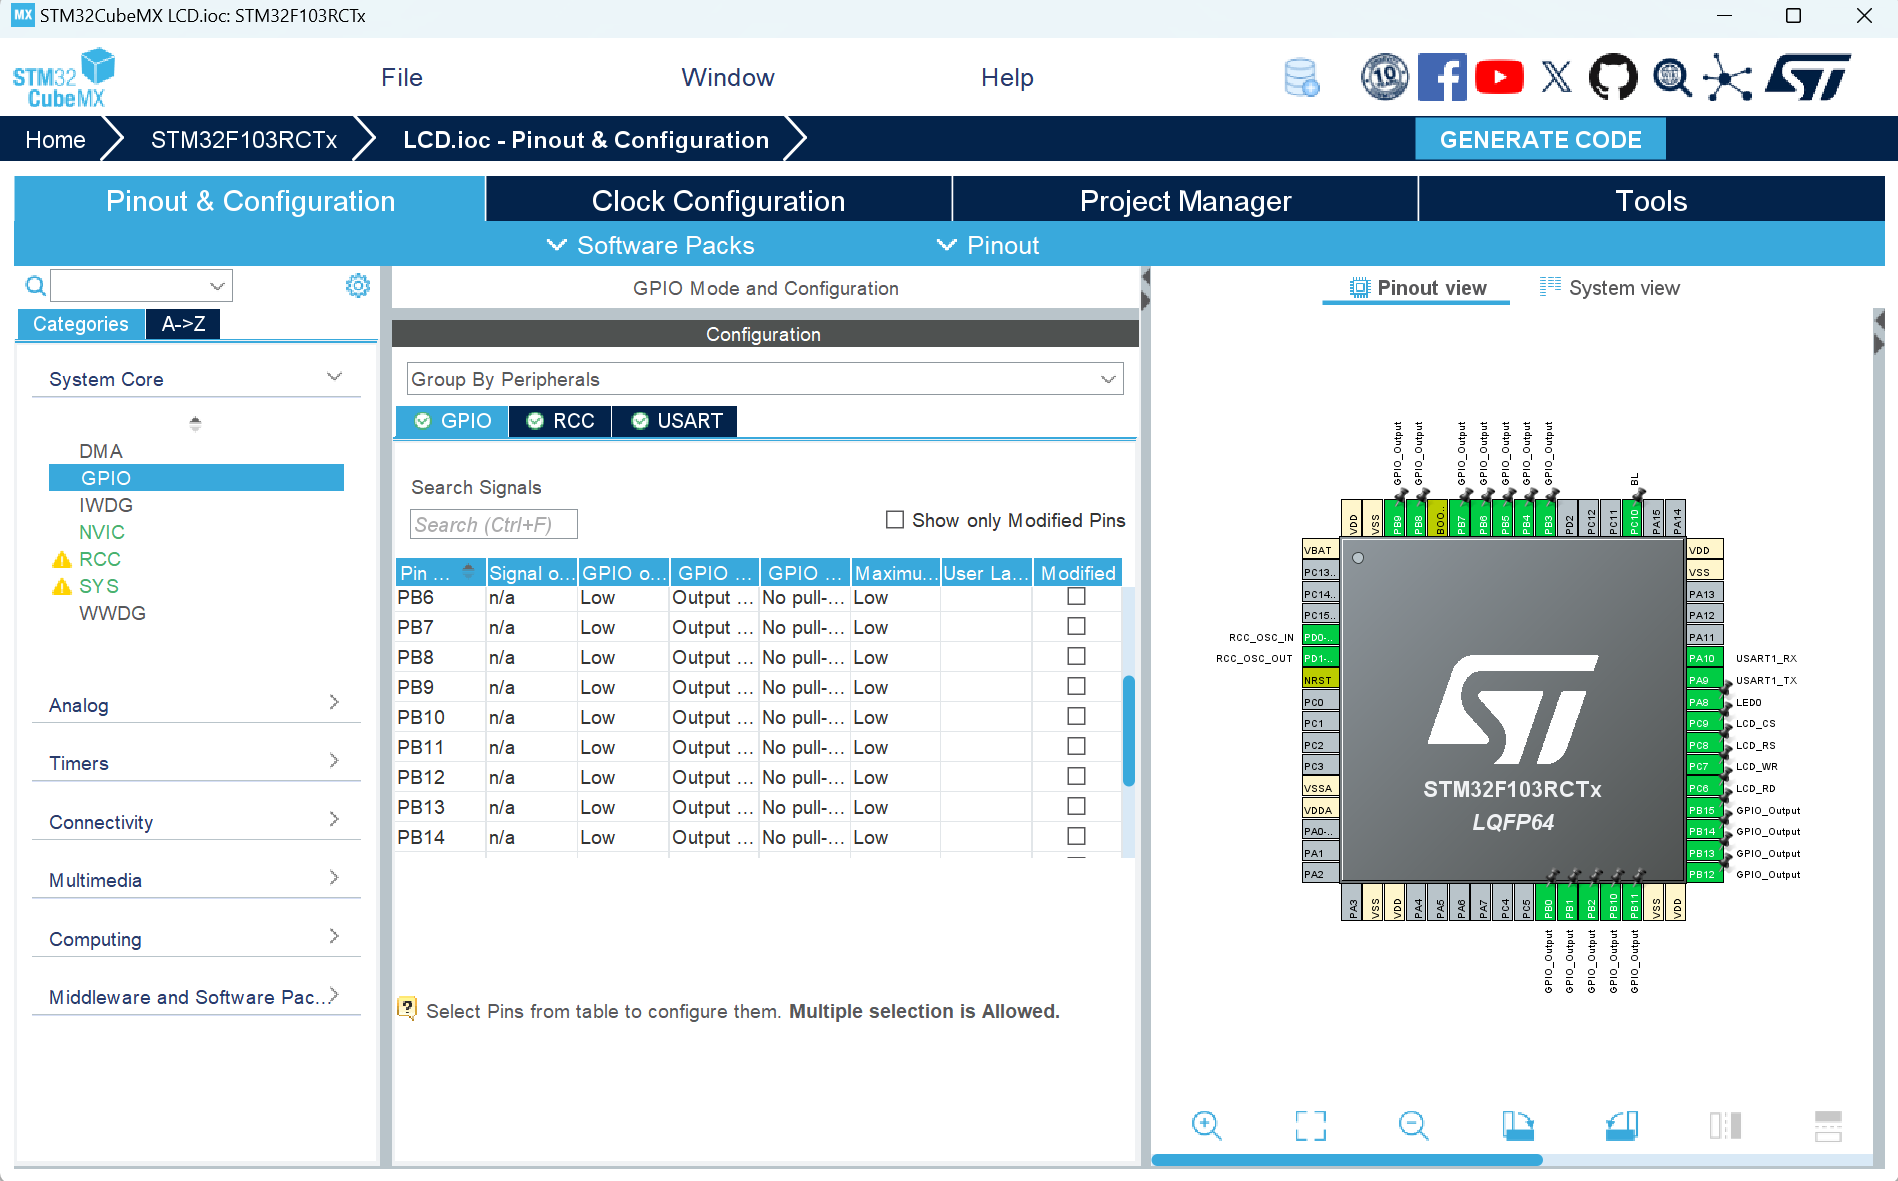Click the SYS warning triangle icon
The height and width of the screenshot is (1181, 1898).
[x=62, y=587]
